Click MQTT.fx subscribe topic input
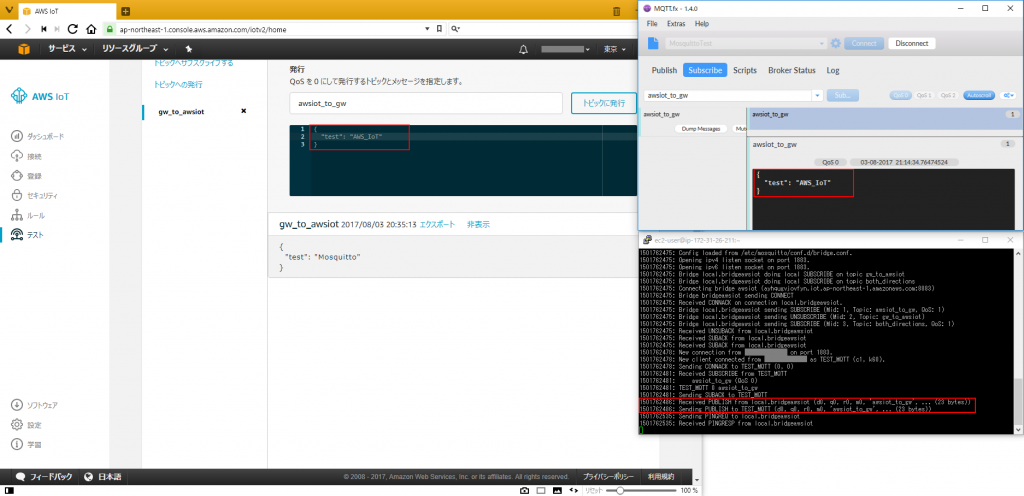Image resolution: width=1024 pixels, height=496 pixels. click(728, 95)
